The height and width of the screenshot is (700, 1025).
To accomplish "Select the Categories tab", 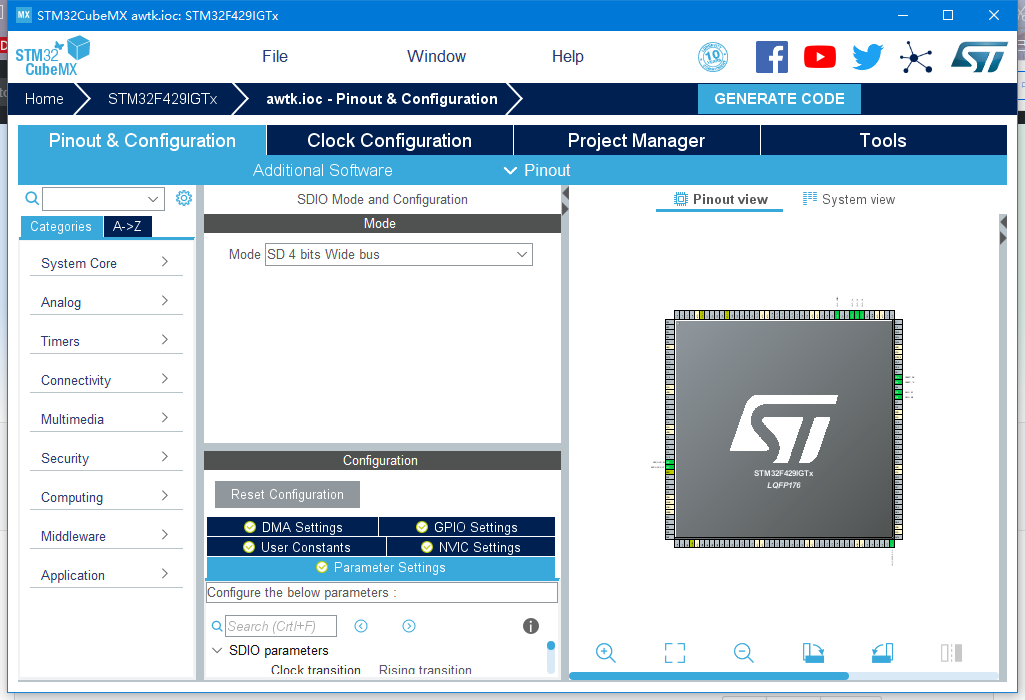I will click(x=61, y=226).
